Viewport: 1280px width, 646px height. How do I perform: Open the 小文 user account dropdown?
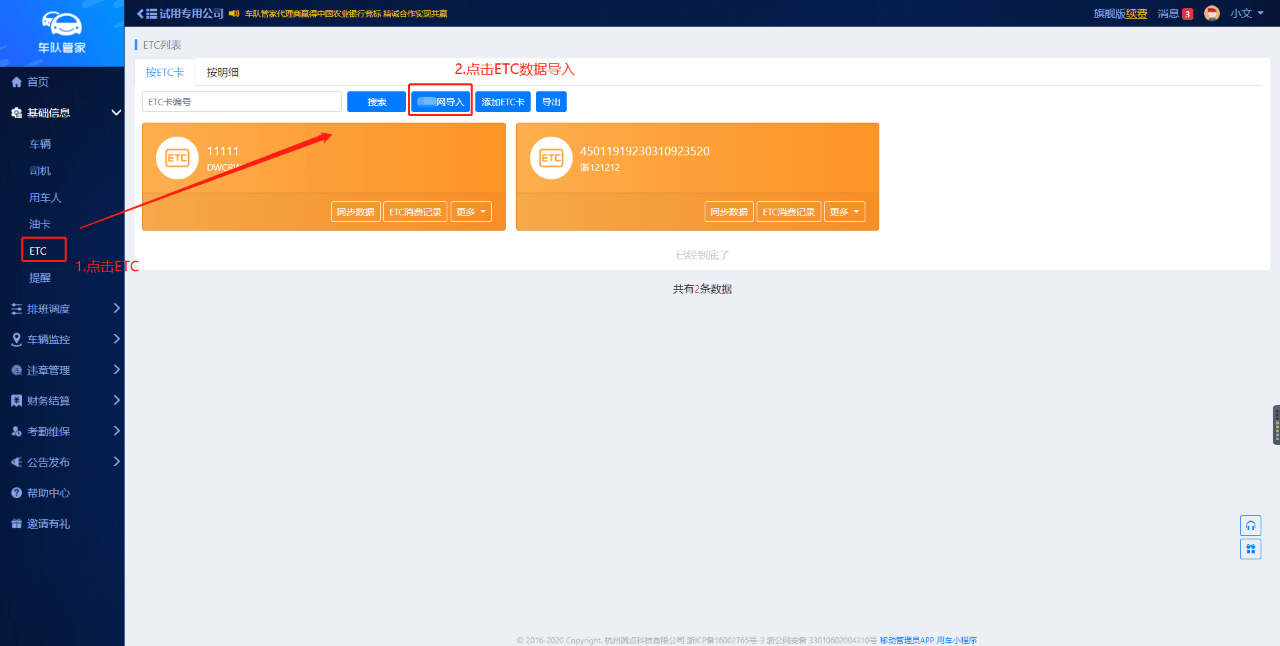tap(1246, 14)
